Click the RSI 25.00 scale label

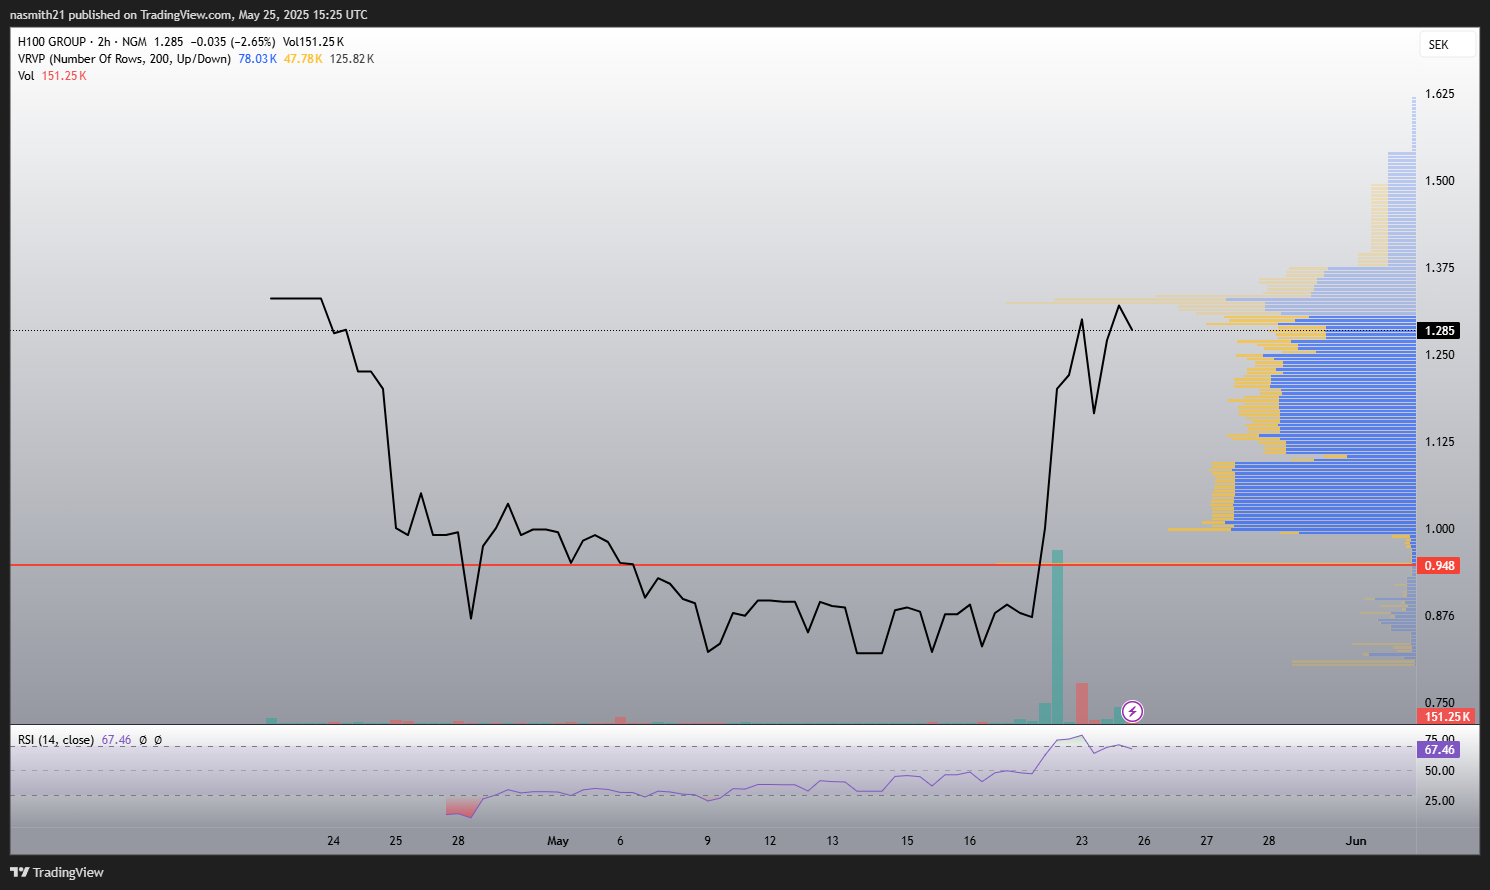coord(1440,801)
